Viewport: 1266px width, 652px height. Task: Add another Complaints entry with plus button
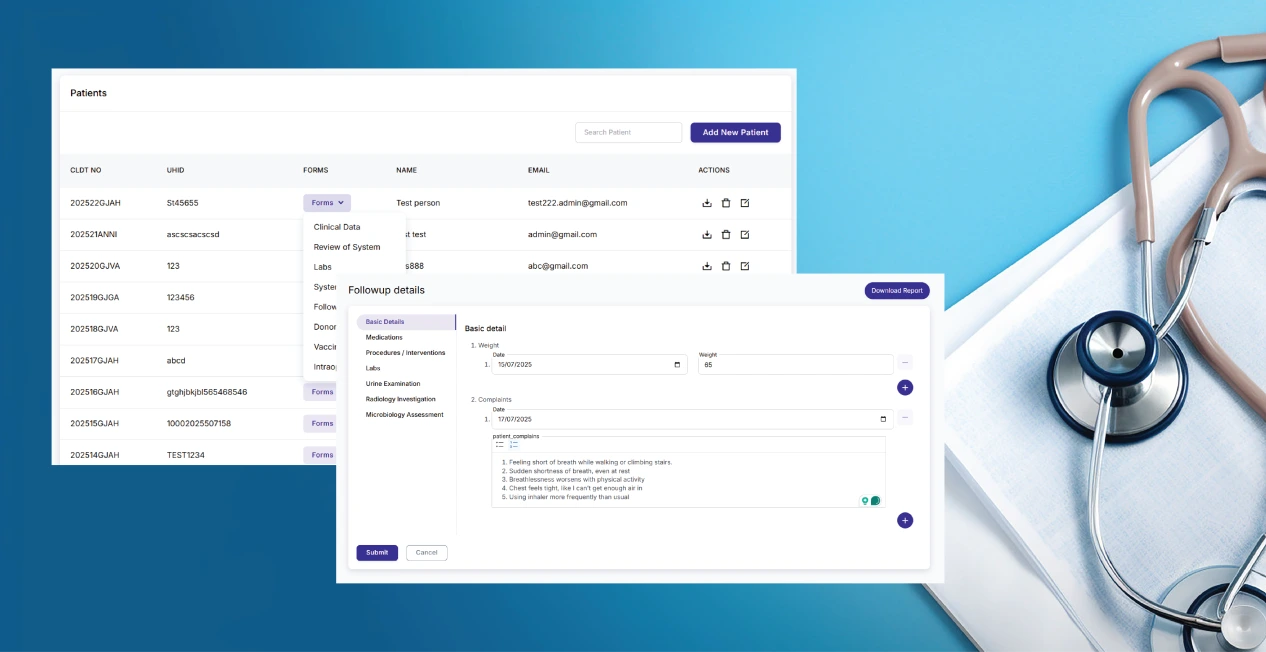[x=904, y=520]
